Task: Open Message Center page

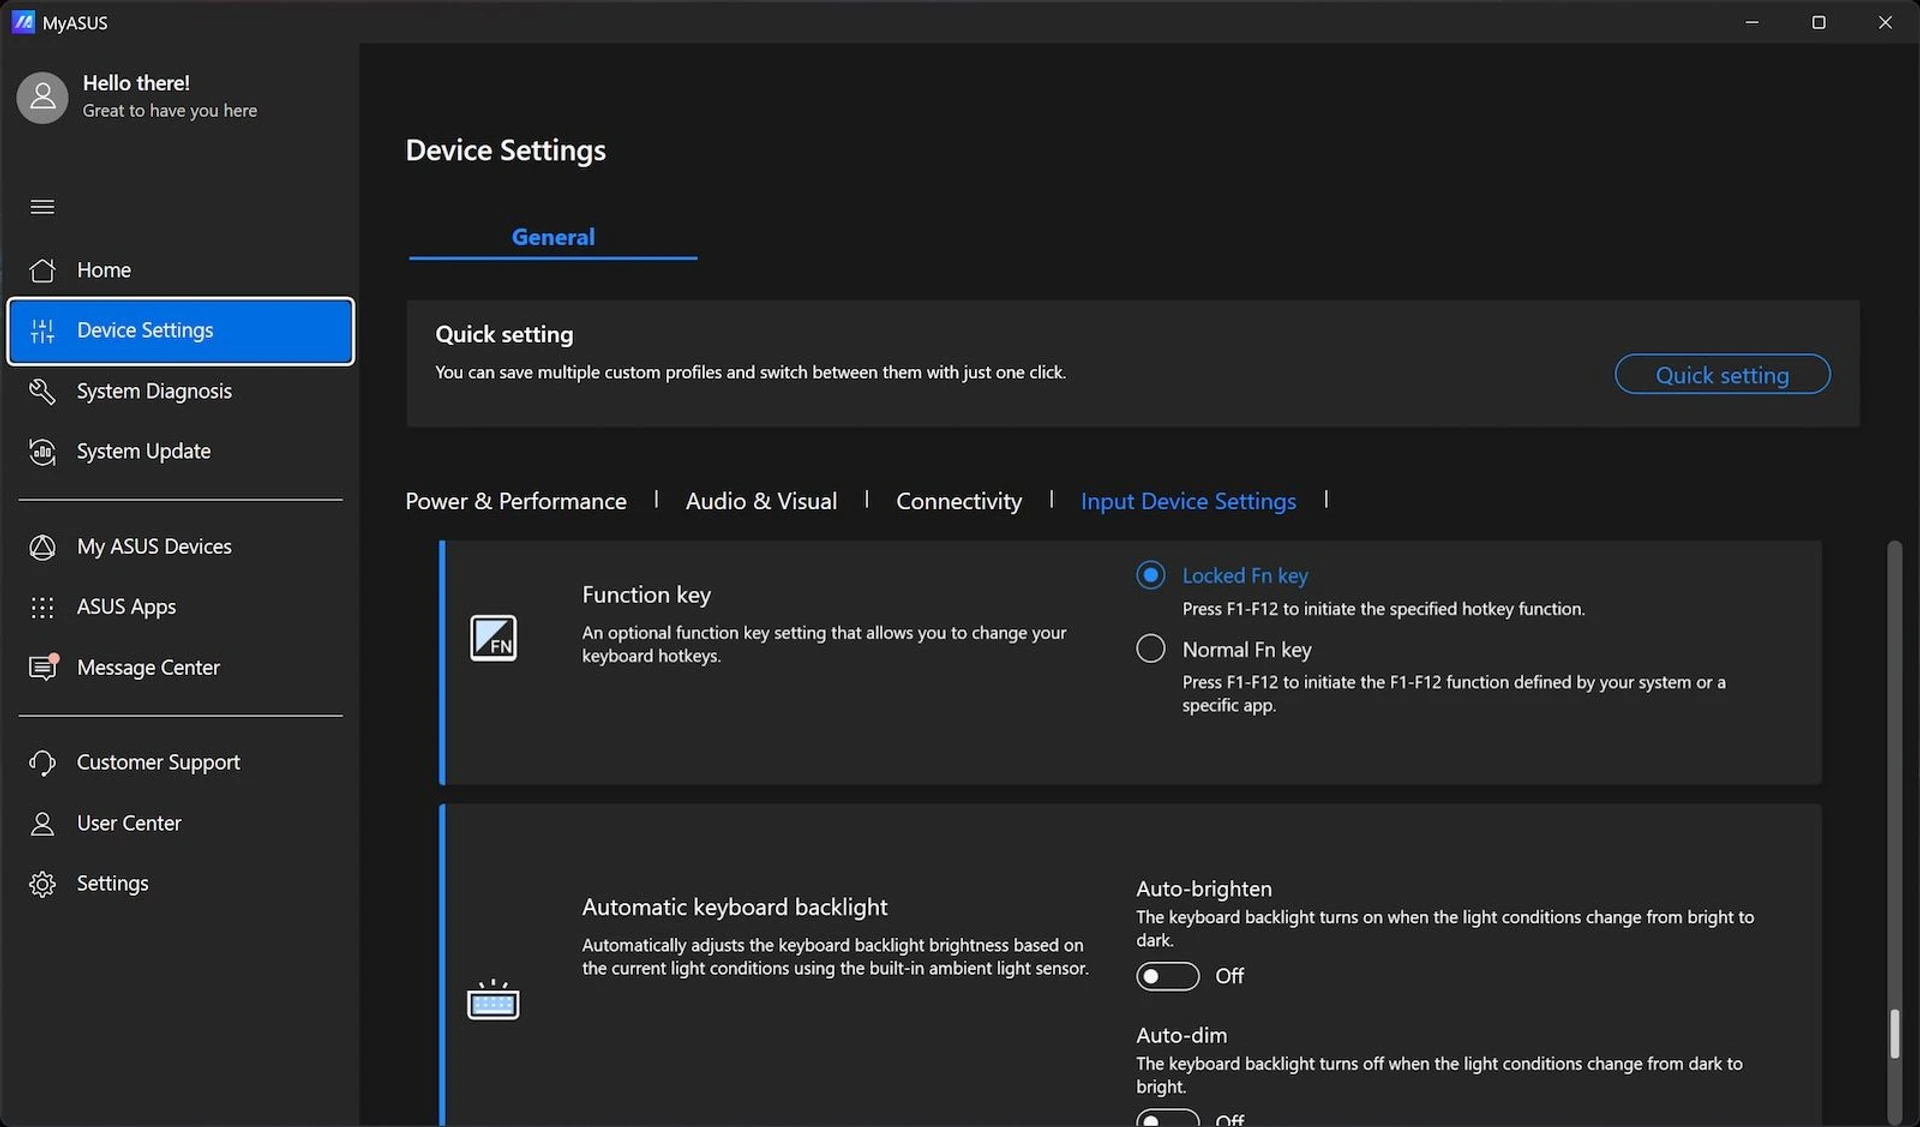Action: point(180,667)
